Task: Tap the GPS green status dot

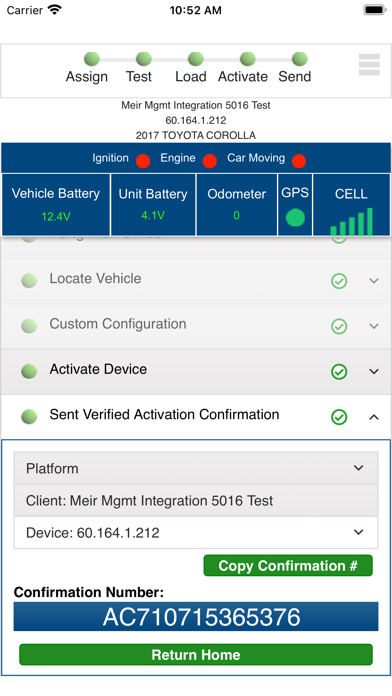Action: [x=295, y=218]
